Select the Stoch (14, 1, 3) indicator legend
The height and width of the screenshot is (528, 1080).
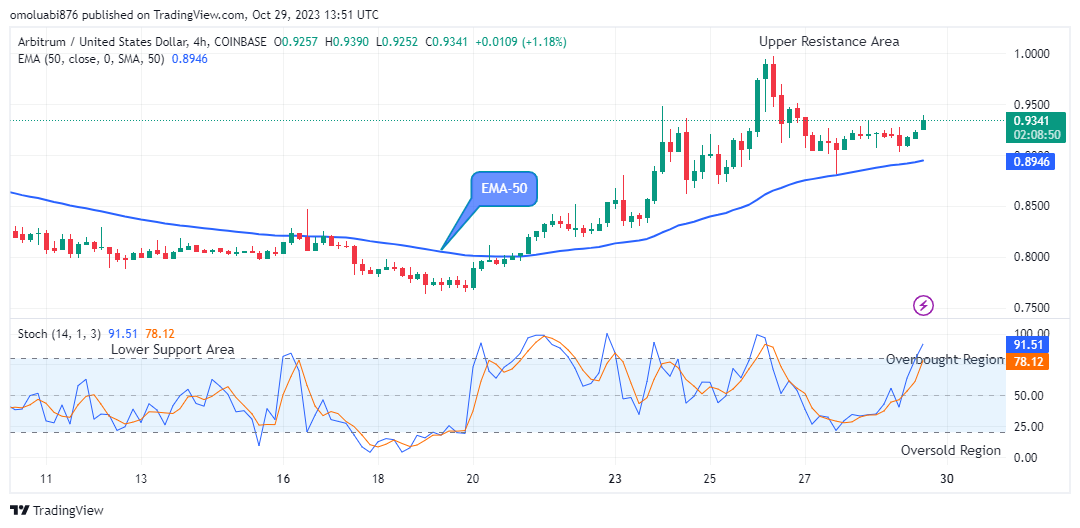pyautogui.click(x=60, y=332)
